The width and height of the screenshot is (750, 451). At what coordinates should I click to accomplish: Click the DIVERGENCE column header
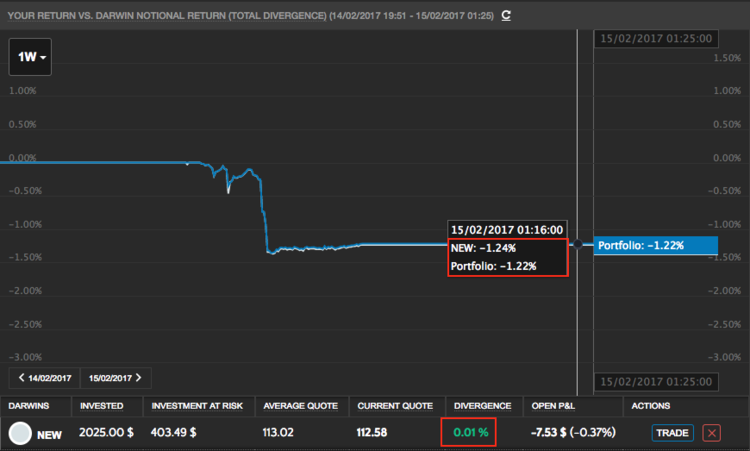pyautogui.click(x=483, y=406)
